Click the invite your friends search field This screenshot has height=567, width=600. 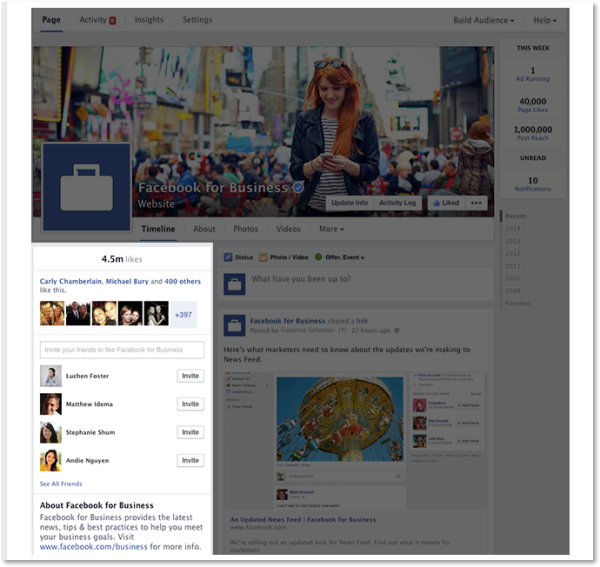point(122,350)
